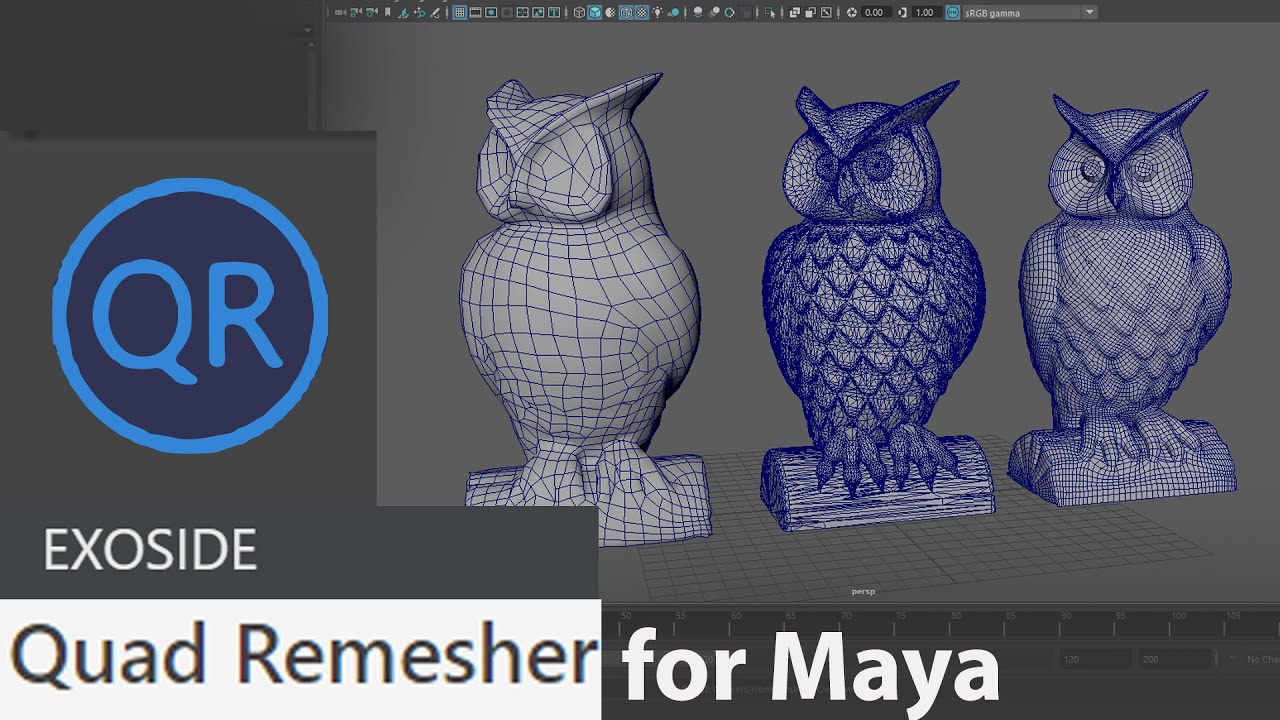Screen dimensions: 1280x720
Task: Edit the exposure value field 0.00
Action: point(876,13)
